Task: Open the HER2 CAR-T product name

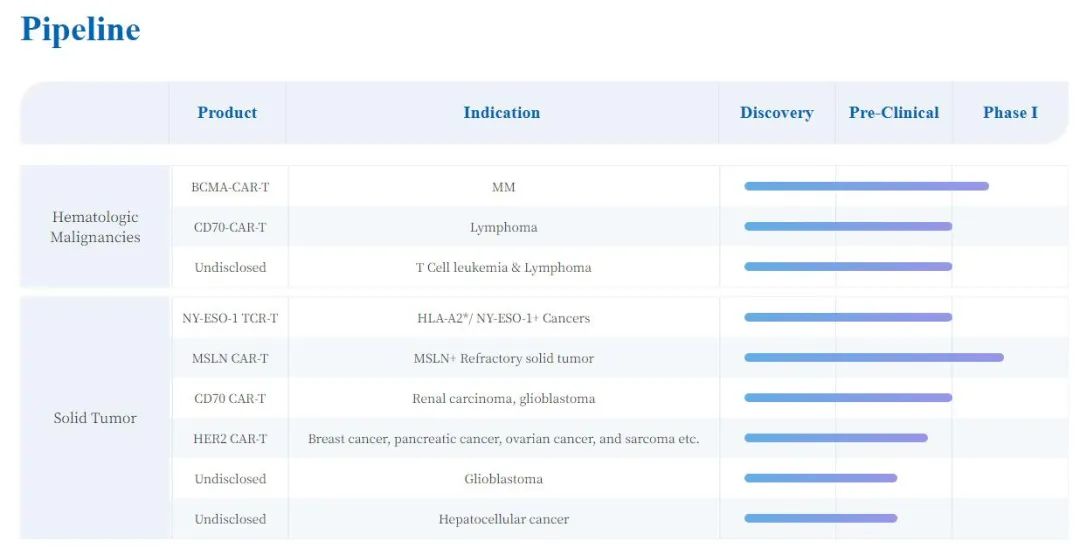Action: coord(230,438)
